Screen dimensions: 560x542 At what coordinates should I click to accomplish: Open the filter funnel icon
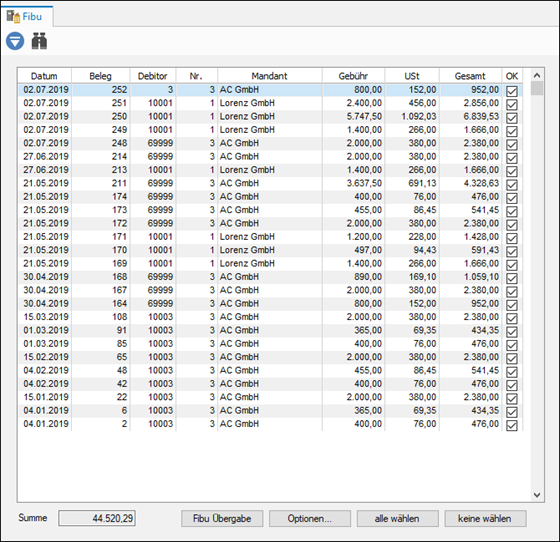(15, 41)
